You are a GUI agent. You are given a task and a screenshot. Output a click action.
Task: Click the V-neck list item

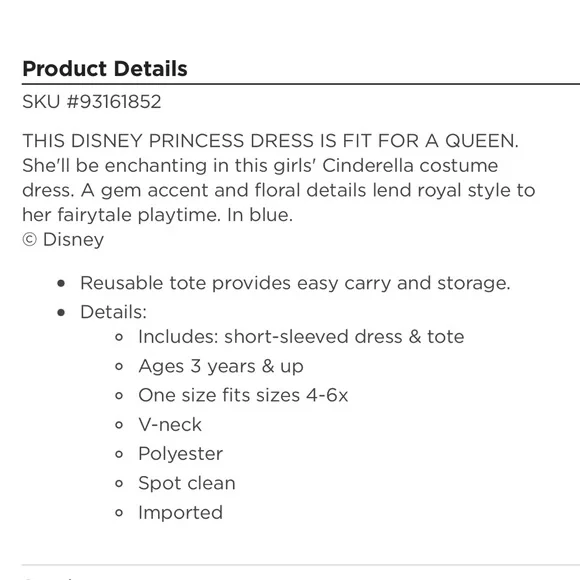point(170,425)
